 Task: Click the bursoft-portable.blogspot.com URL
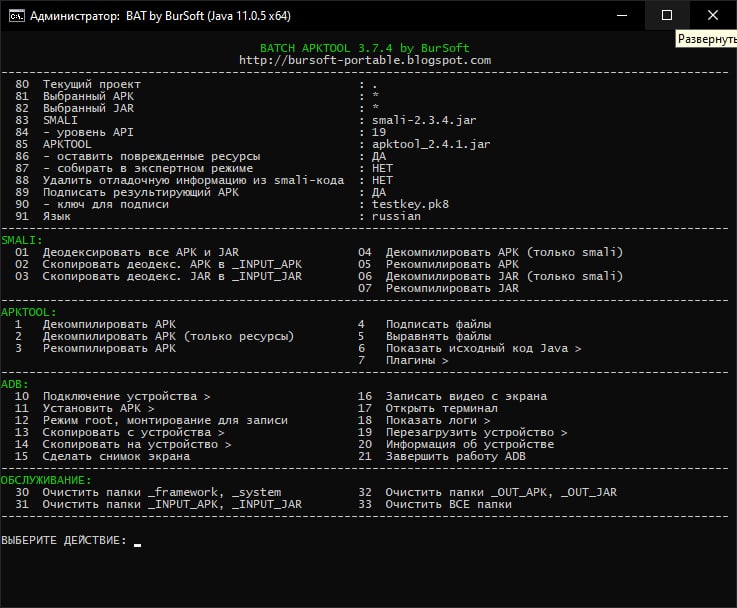(365, 60)
